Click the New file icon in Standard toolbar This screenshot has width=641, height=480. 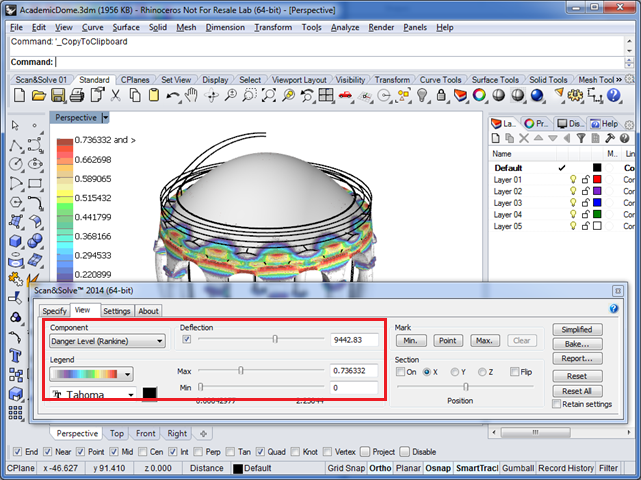[19, 96]
